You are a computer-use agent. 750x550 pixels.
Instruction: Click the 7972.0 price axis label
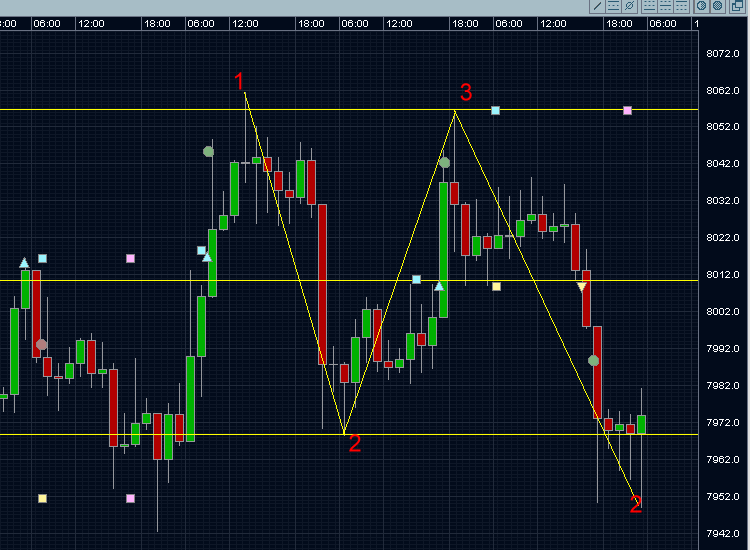click(x=723, y=422)
